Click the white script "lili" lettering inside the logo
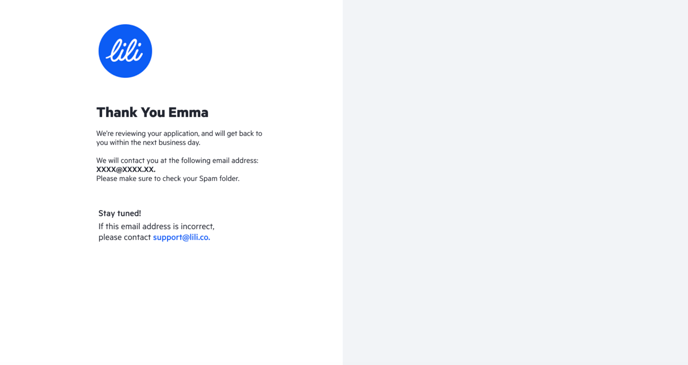The width and height of the screenshot is (688, 365). tap(125, 51)
